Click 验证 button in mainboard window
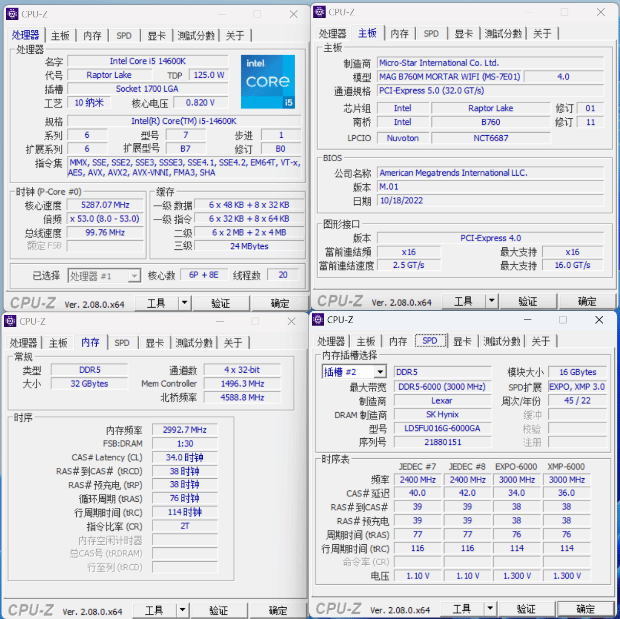Screen dimensions: 620x619 (527, 301)
